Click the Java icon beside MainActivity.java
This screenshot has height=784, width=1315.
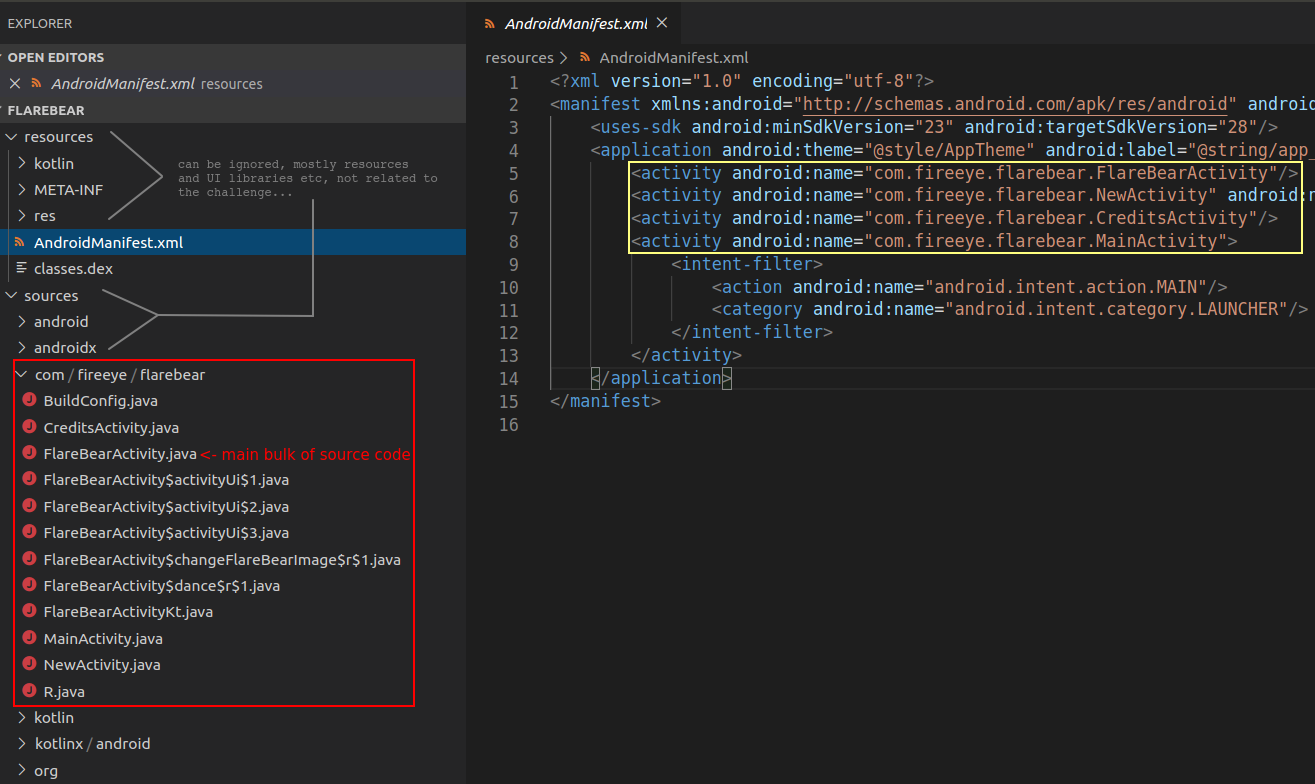pyautogui.click(x=29, y=638)
